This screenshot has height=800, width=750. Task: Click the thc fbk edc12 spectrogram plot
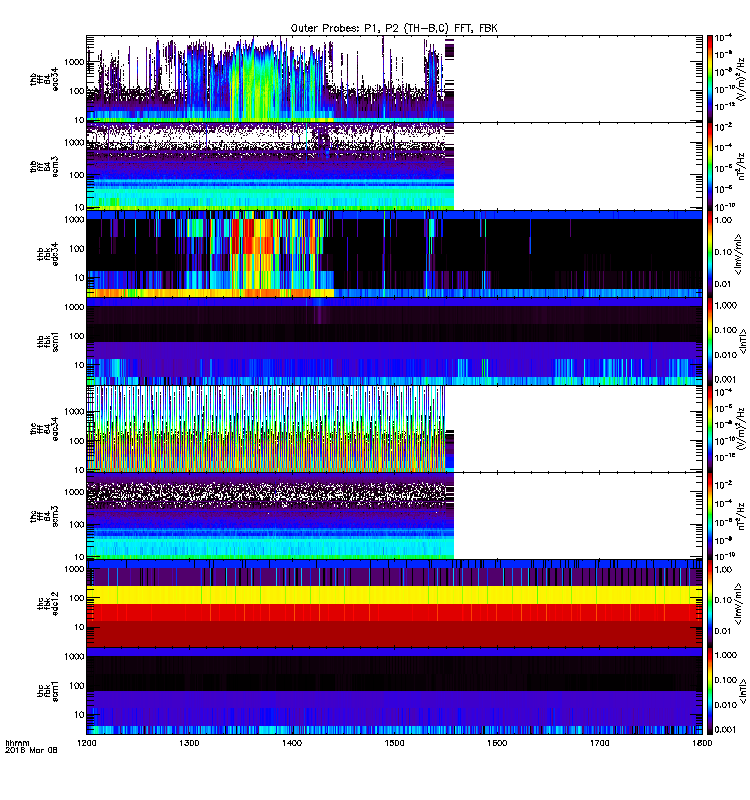point(394,604)
